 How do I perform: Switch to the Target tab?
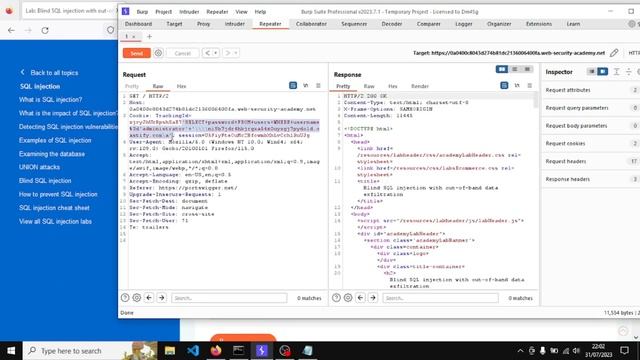point(174,24)
